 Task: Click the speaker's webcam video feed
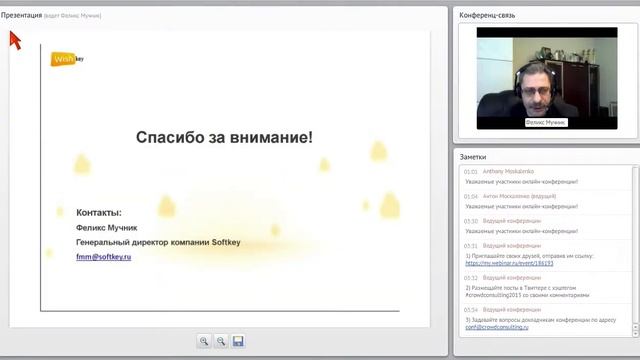tap(547, 78)
